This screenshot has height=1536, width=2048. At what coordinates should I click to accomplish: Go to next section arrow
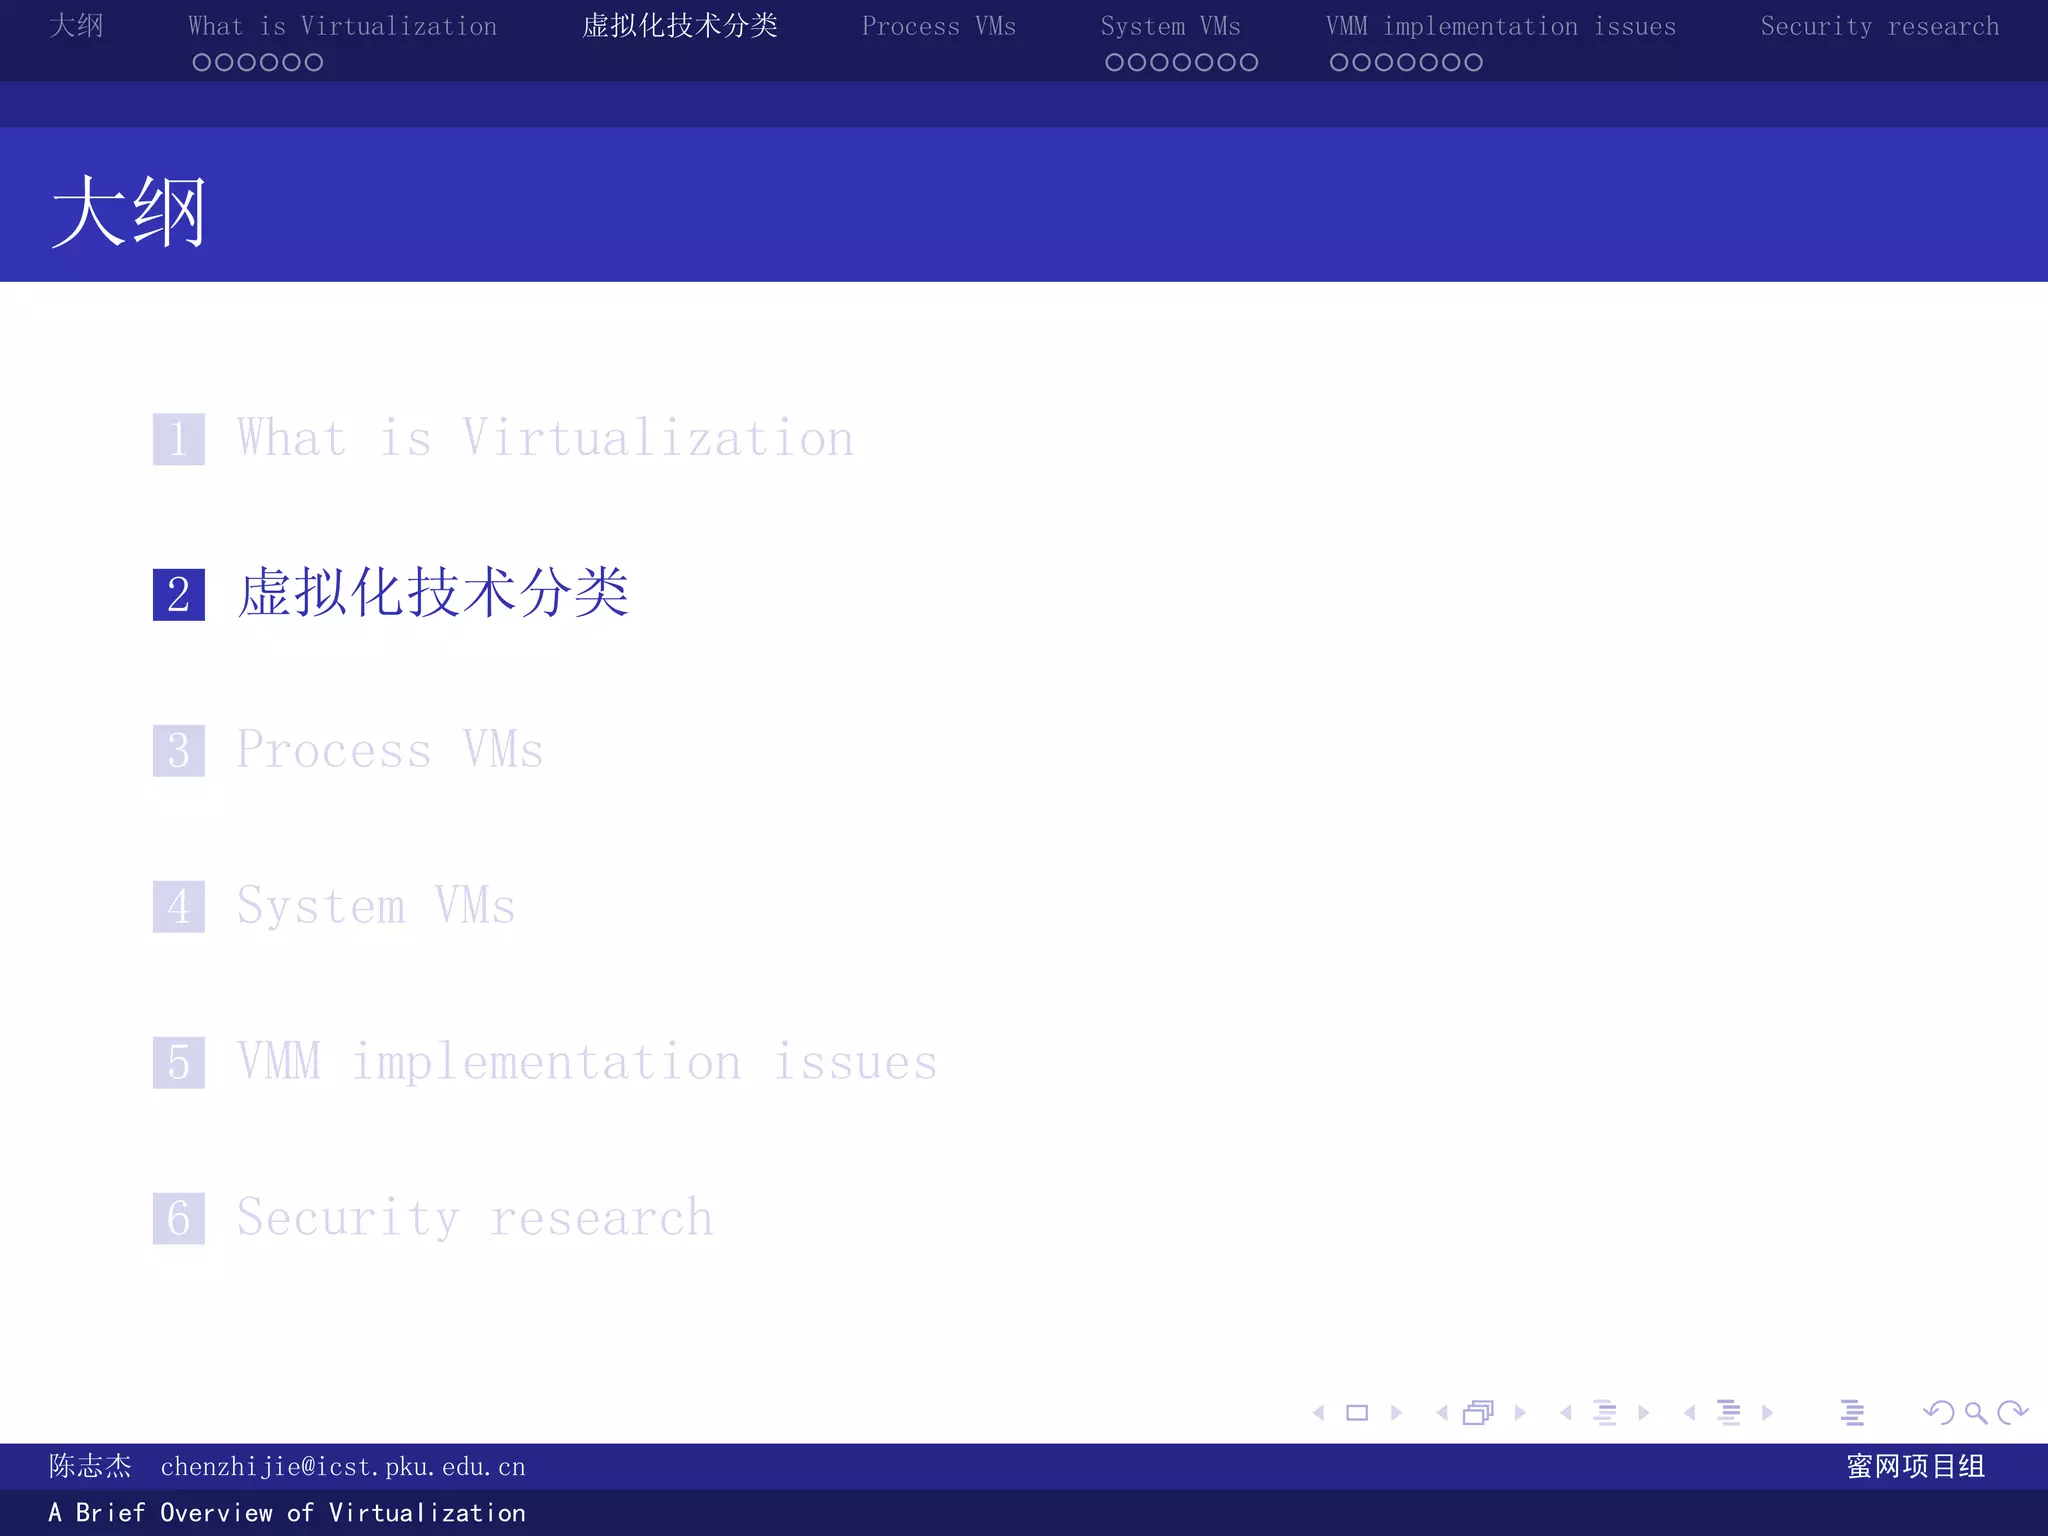[1767, 1413]
